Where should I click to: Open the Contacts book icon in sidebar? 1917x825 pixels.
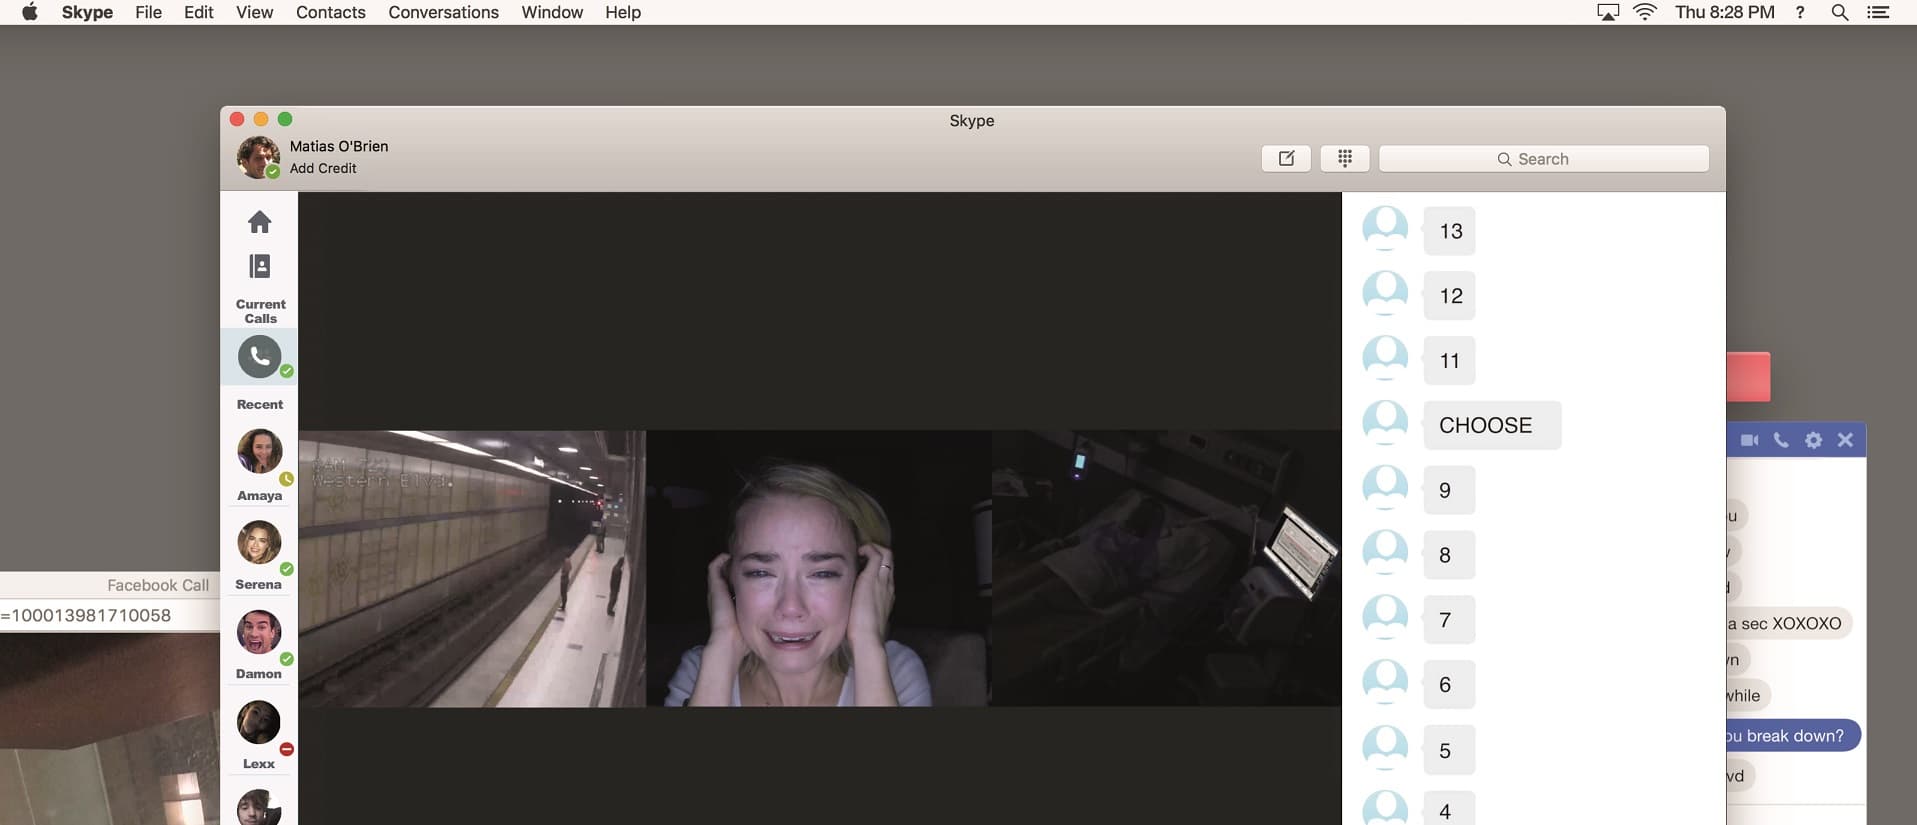click(x=259, y=266)
